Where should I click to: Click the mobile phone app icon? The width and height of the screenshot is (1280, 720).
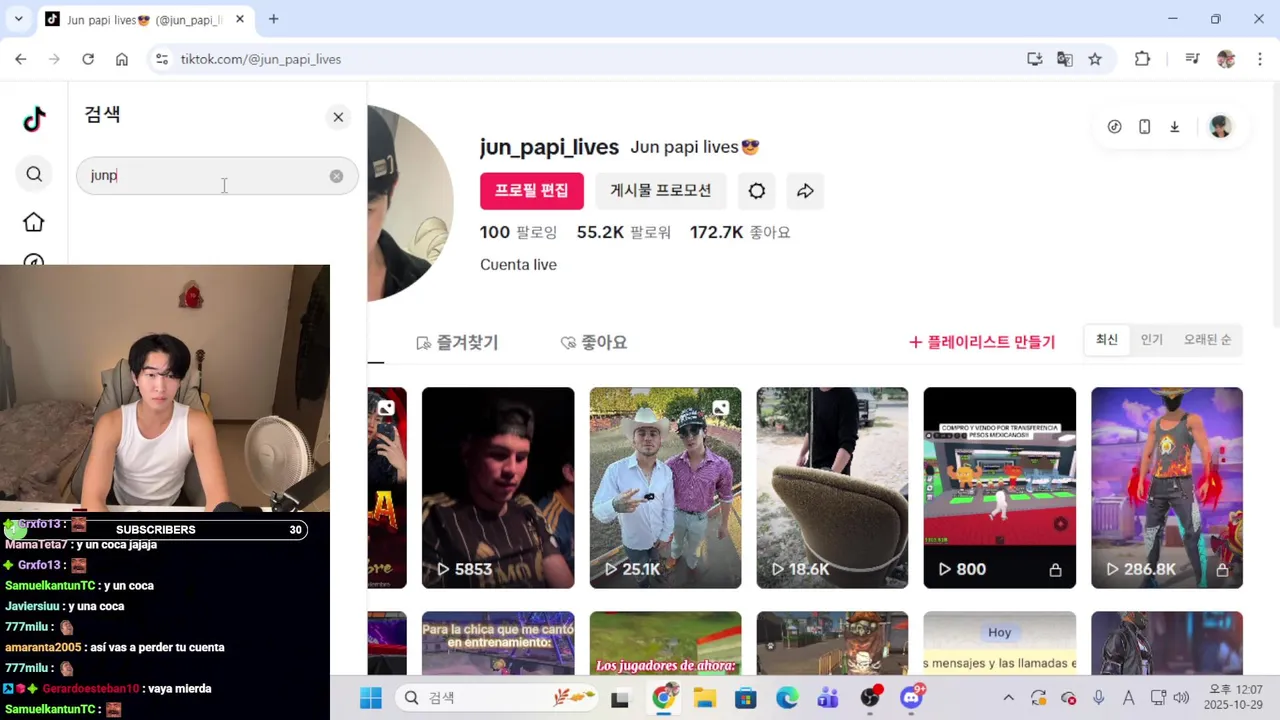pos(1145,127)
